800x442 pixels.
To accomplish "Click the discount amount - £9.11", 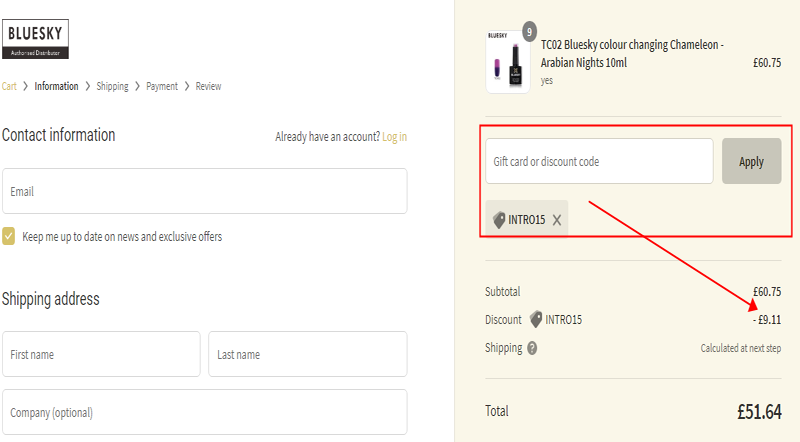I will (x=767, y=320).
